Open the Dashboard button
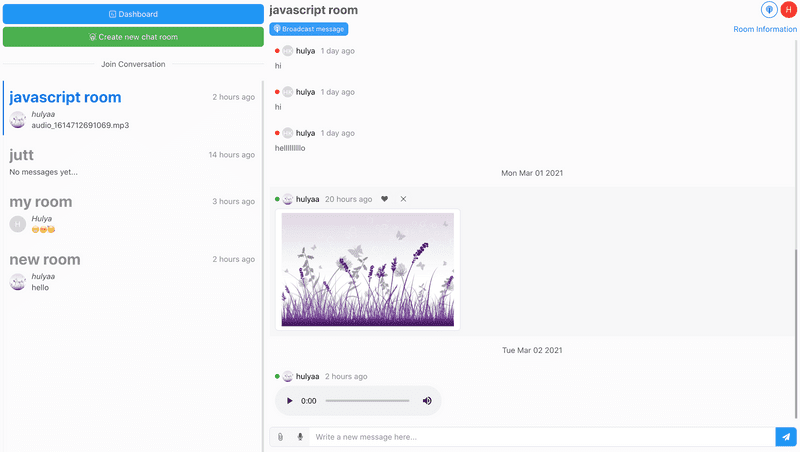Viewport: 800px width, 452px height. coord(132,14)
